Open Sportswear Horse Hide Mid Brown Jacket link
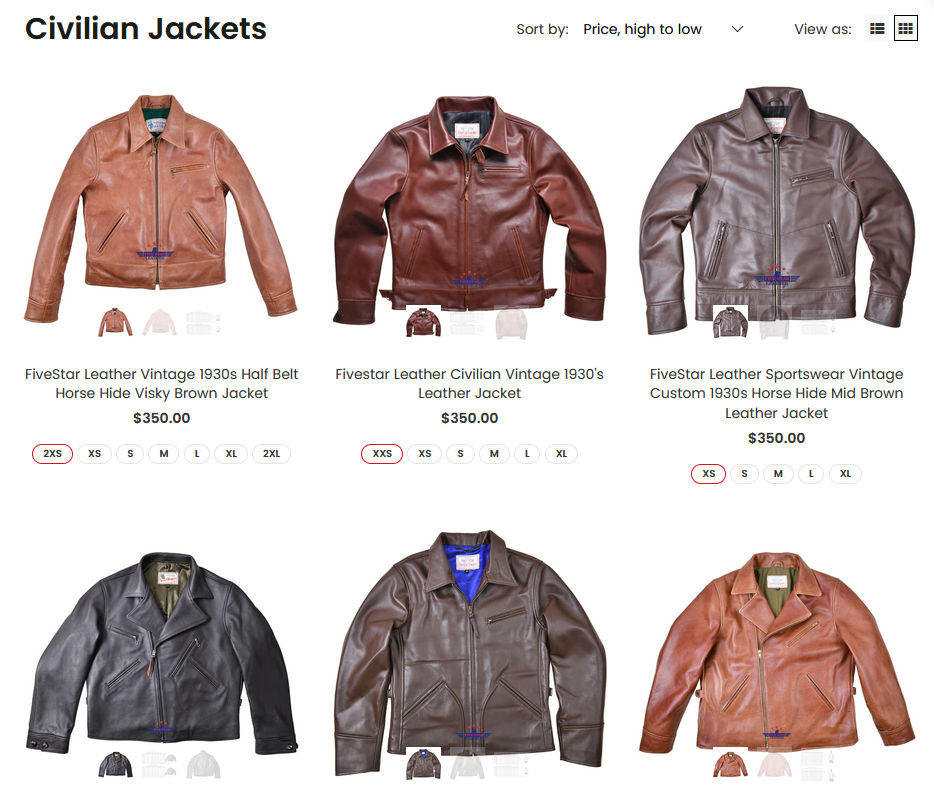The height and width of the screenshot is (807, 934). [x=776, y=394]
